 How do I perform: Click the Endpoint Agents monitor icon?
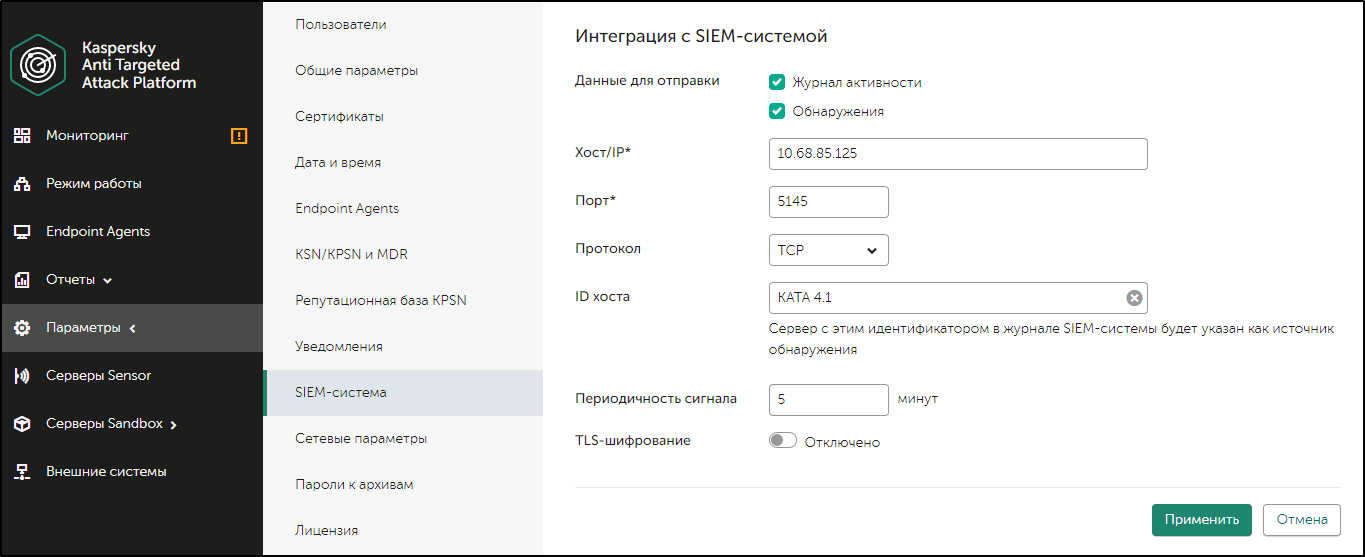tap(22, 232)
